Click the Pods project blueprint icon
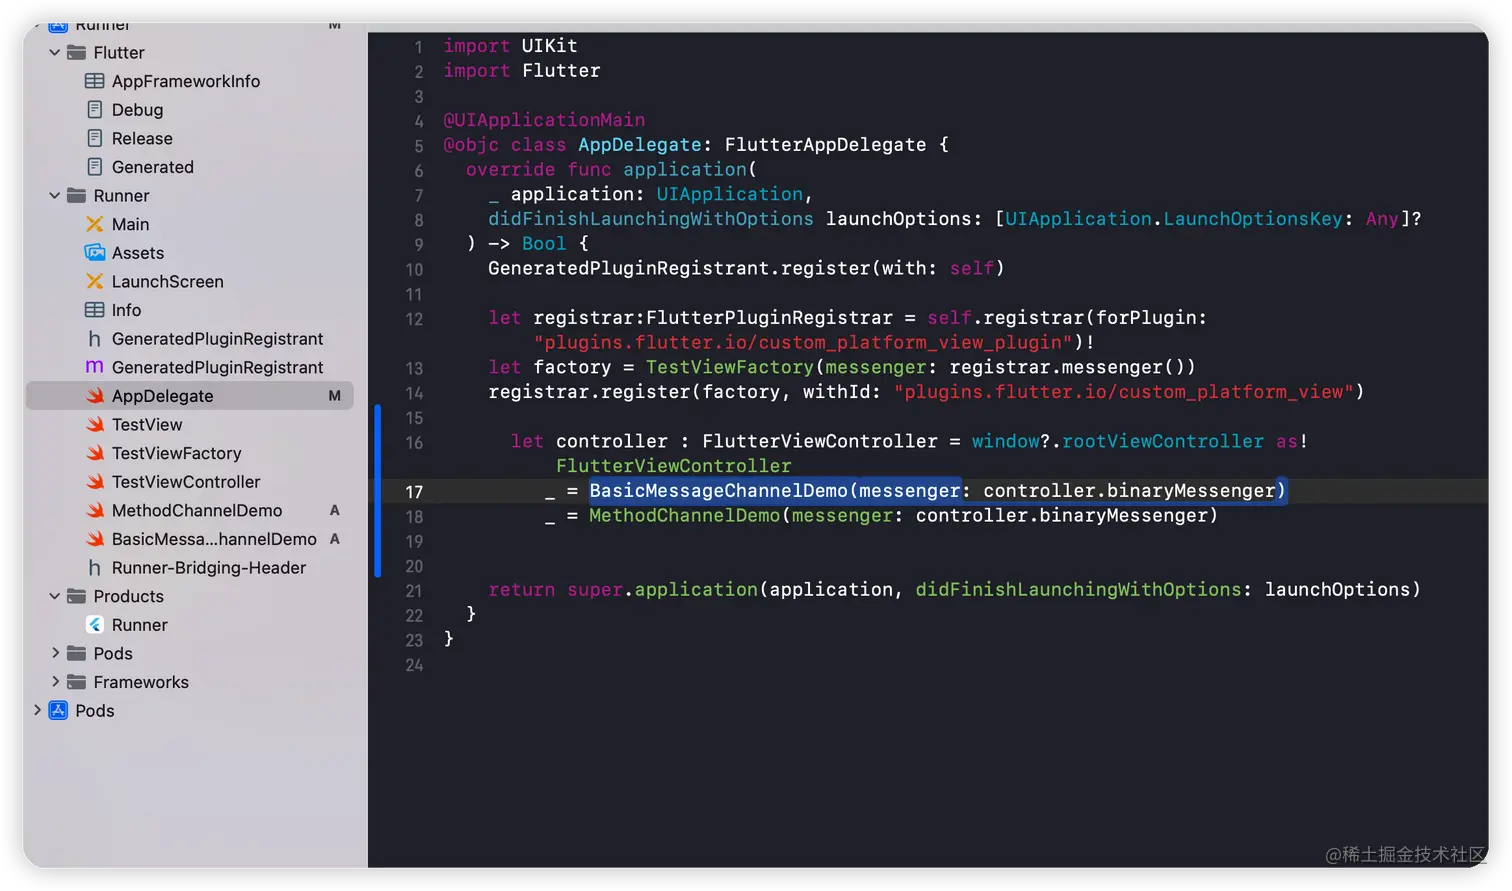 pos(58,710)
